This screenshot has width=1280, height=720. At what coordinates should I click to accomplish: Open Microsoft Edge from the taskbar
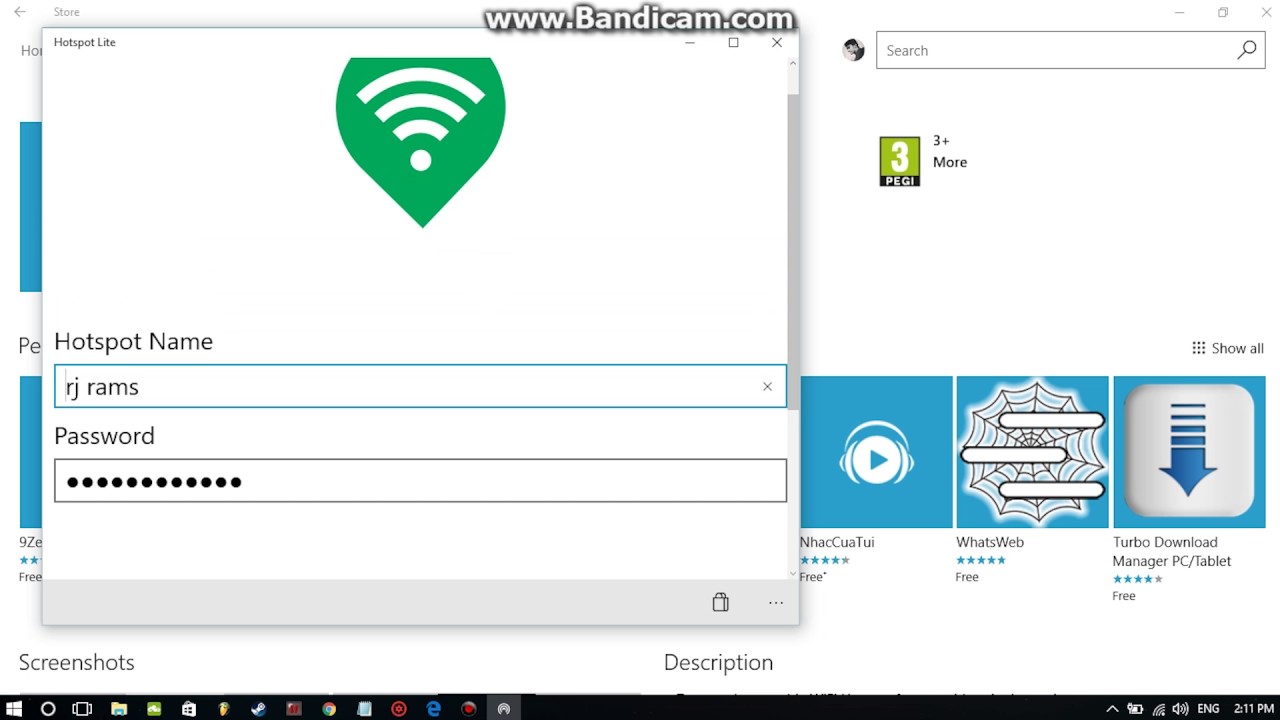pos(434,709)
